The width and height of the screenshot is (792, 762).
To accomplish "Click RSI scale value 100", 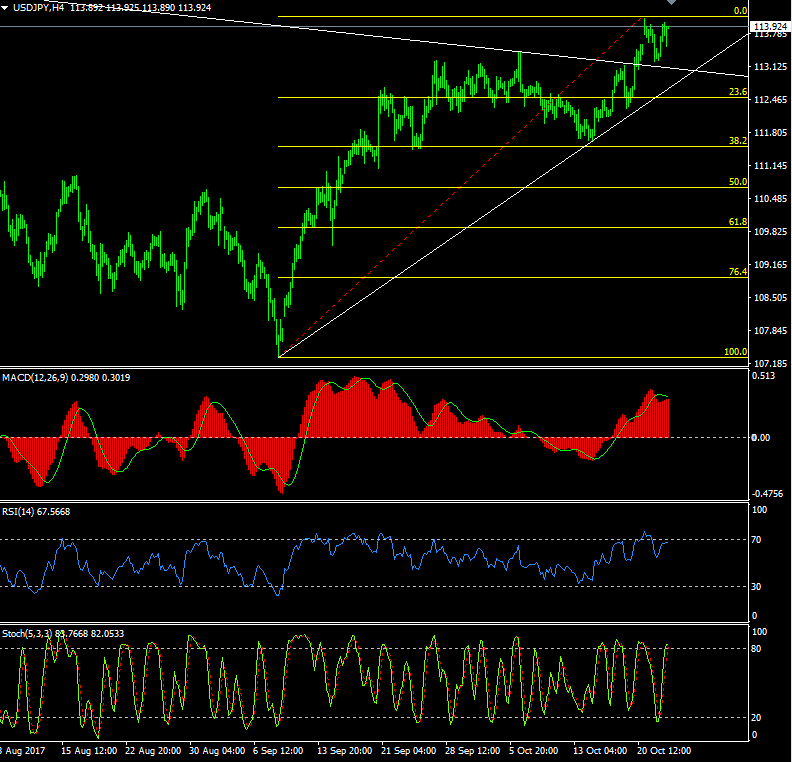I will pos(760,510).
